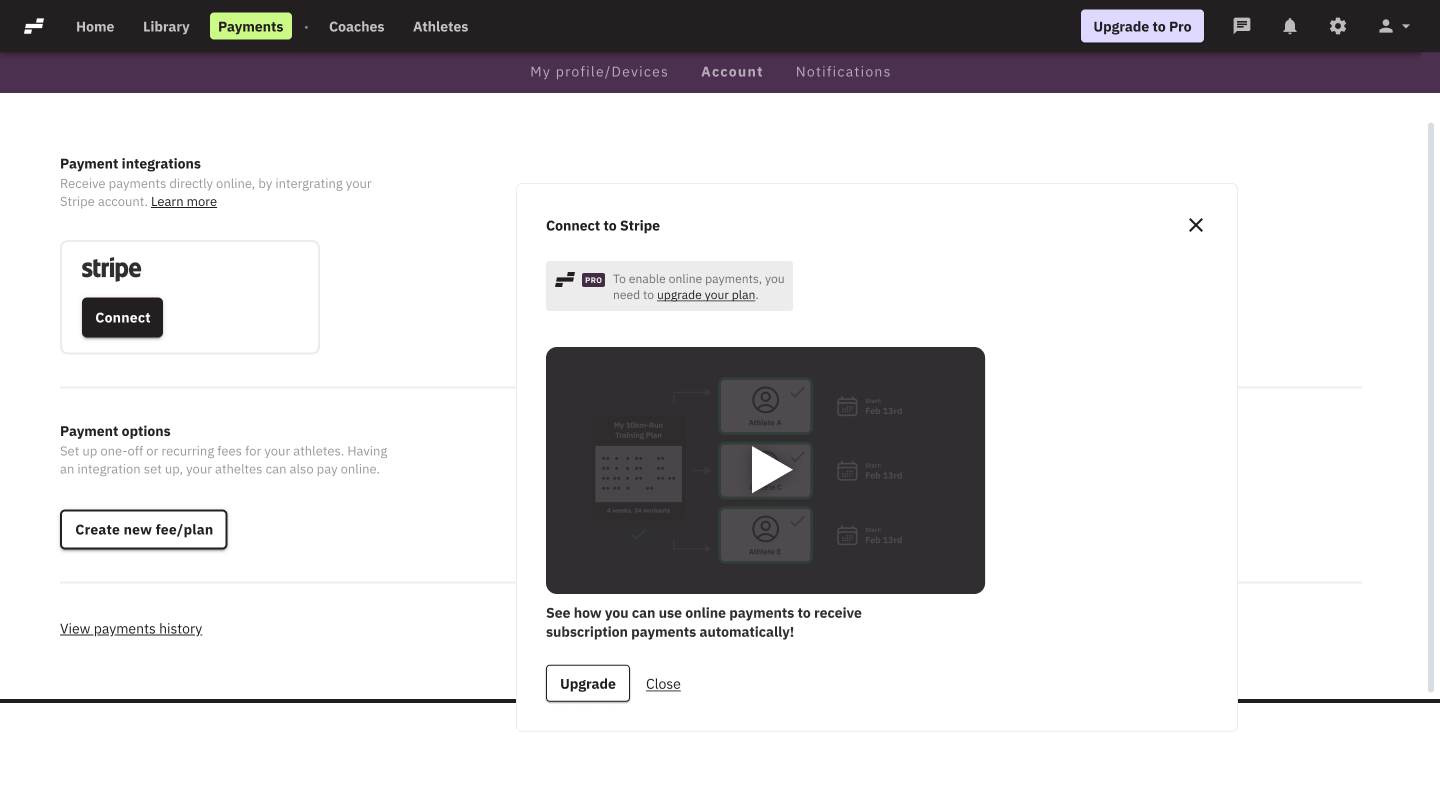Click the Stripe logo in the integration card
Viewport: 1440px width, 801px height.
click(110, 268)
